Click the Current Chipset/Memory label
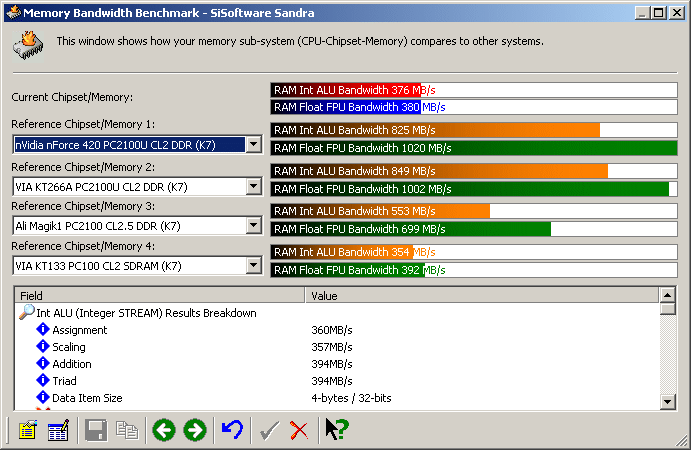Viewport: 691px width, 450px height. [72, 97]
